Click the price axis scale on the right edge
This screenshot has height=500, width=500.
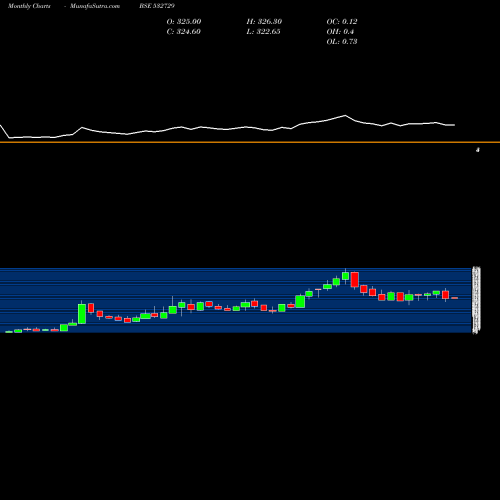[x=477, y=300]
